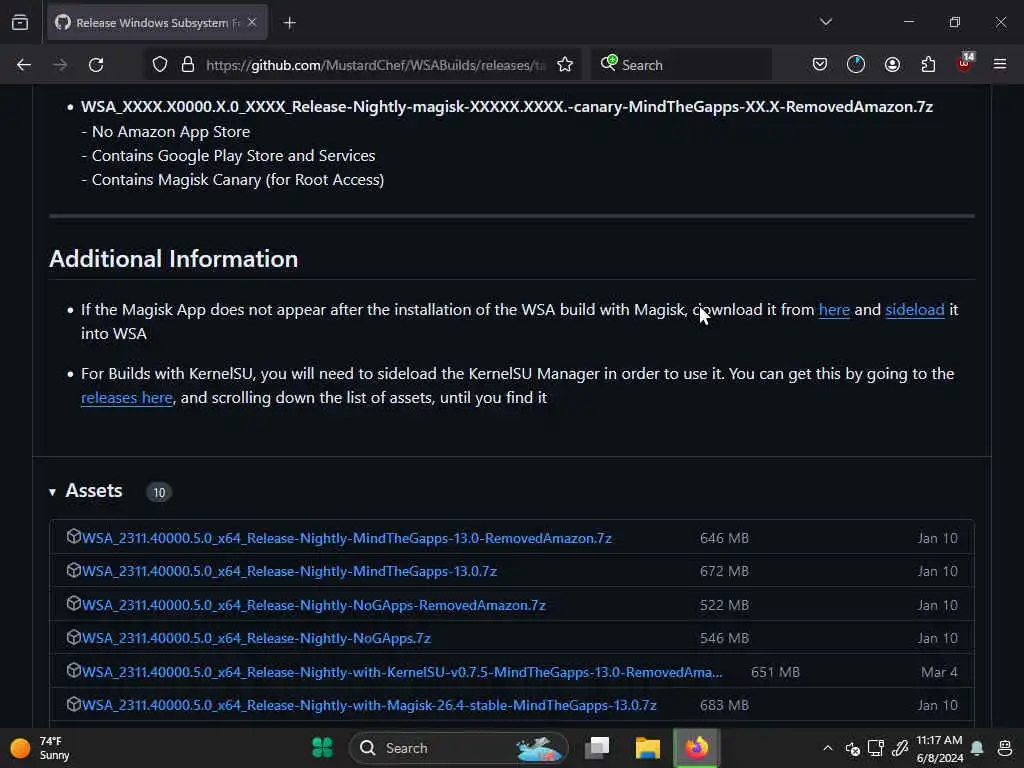Click the github.com URL address field
Viewport: 1024px width, 768px height.
point(376,65)
